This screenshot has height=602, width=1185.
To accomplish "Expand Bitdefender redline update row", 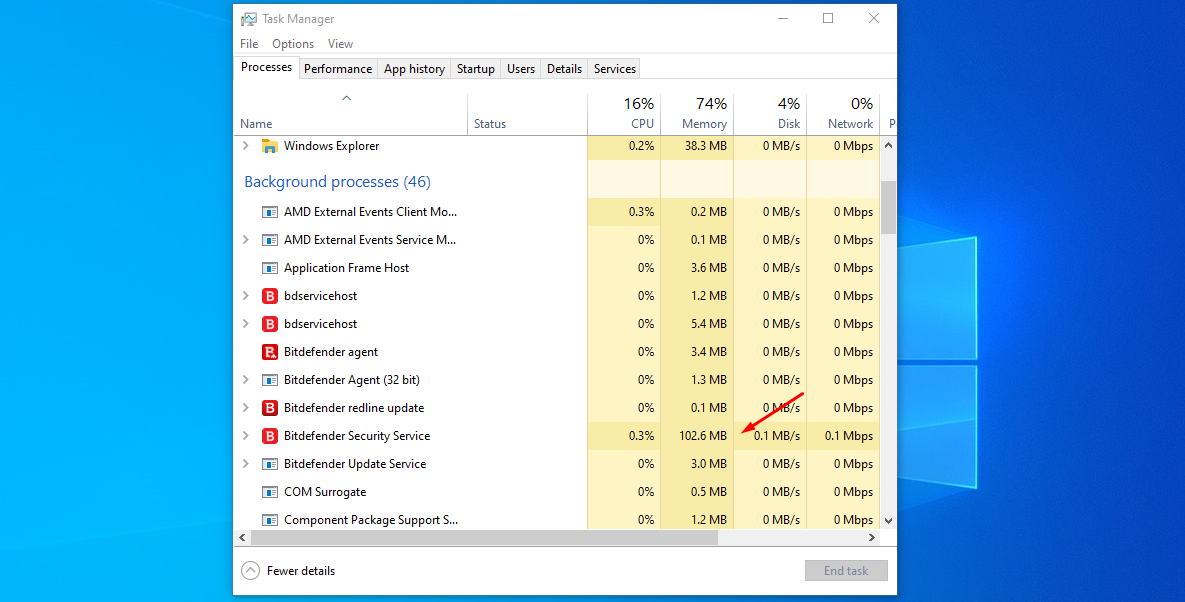I will 246,407.
